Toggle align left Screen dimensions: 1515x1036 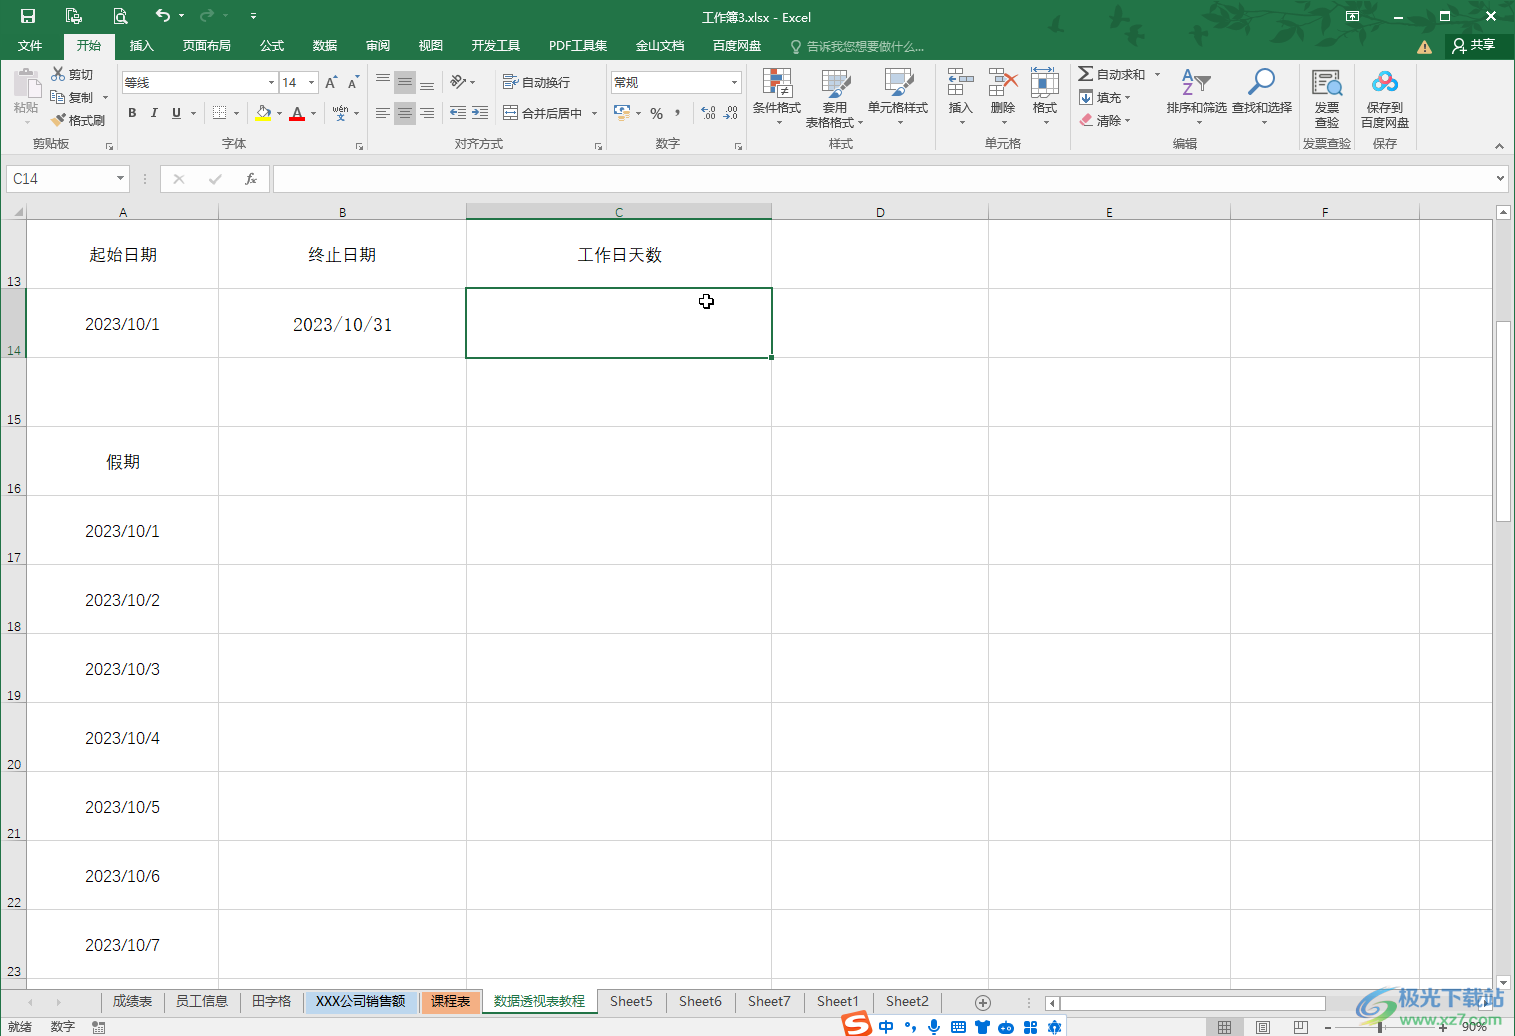click(x=383, y=113)
